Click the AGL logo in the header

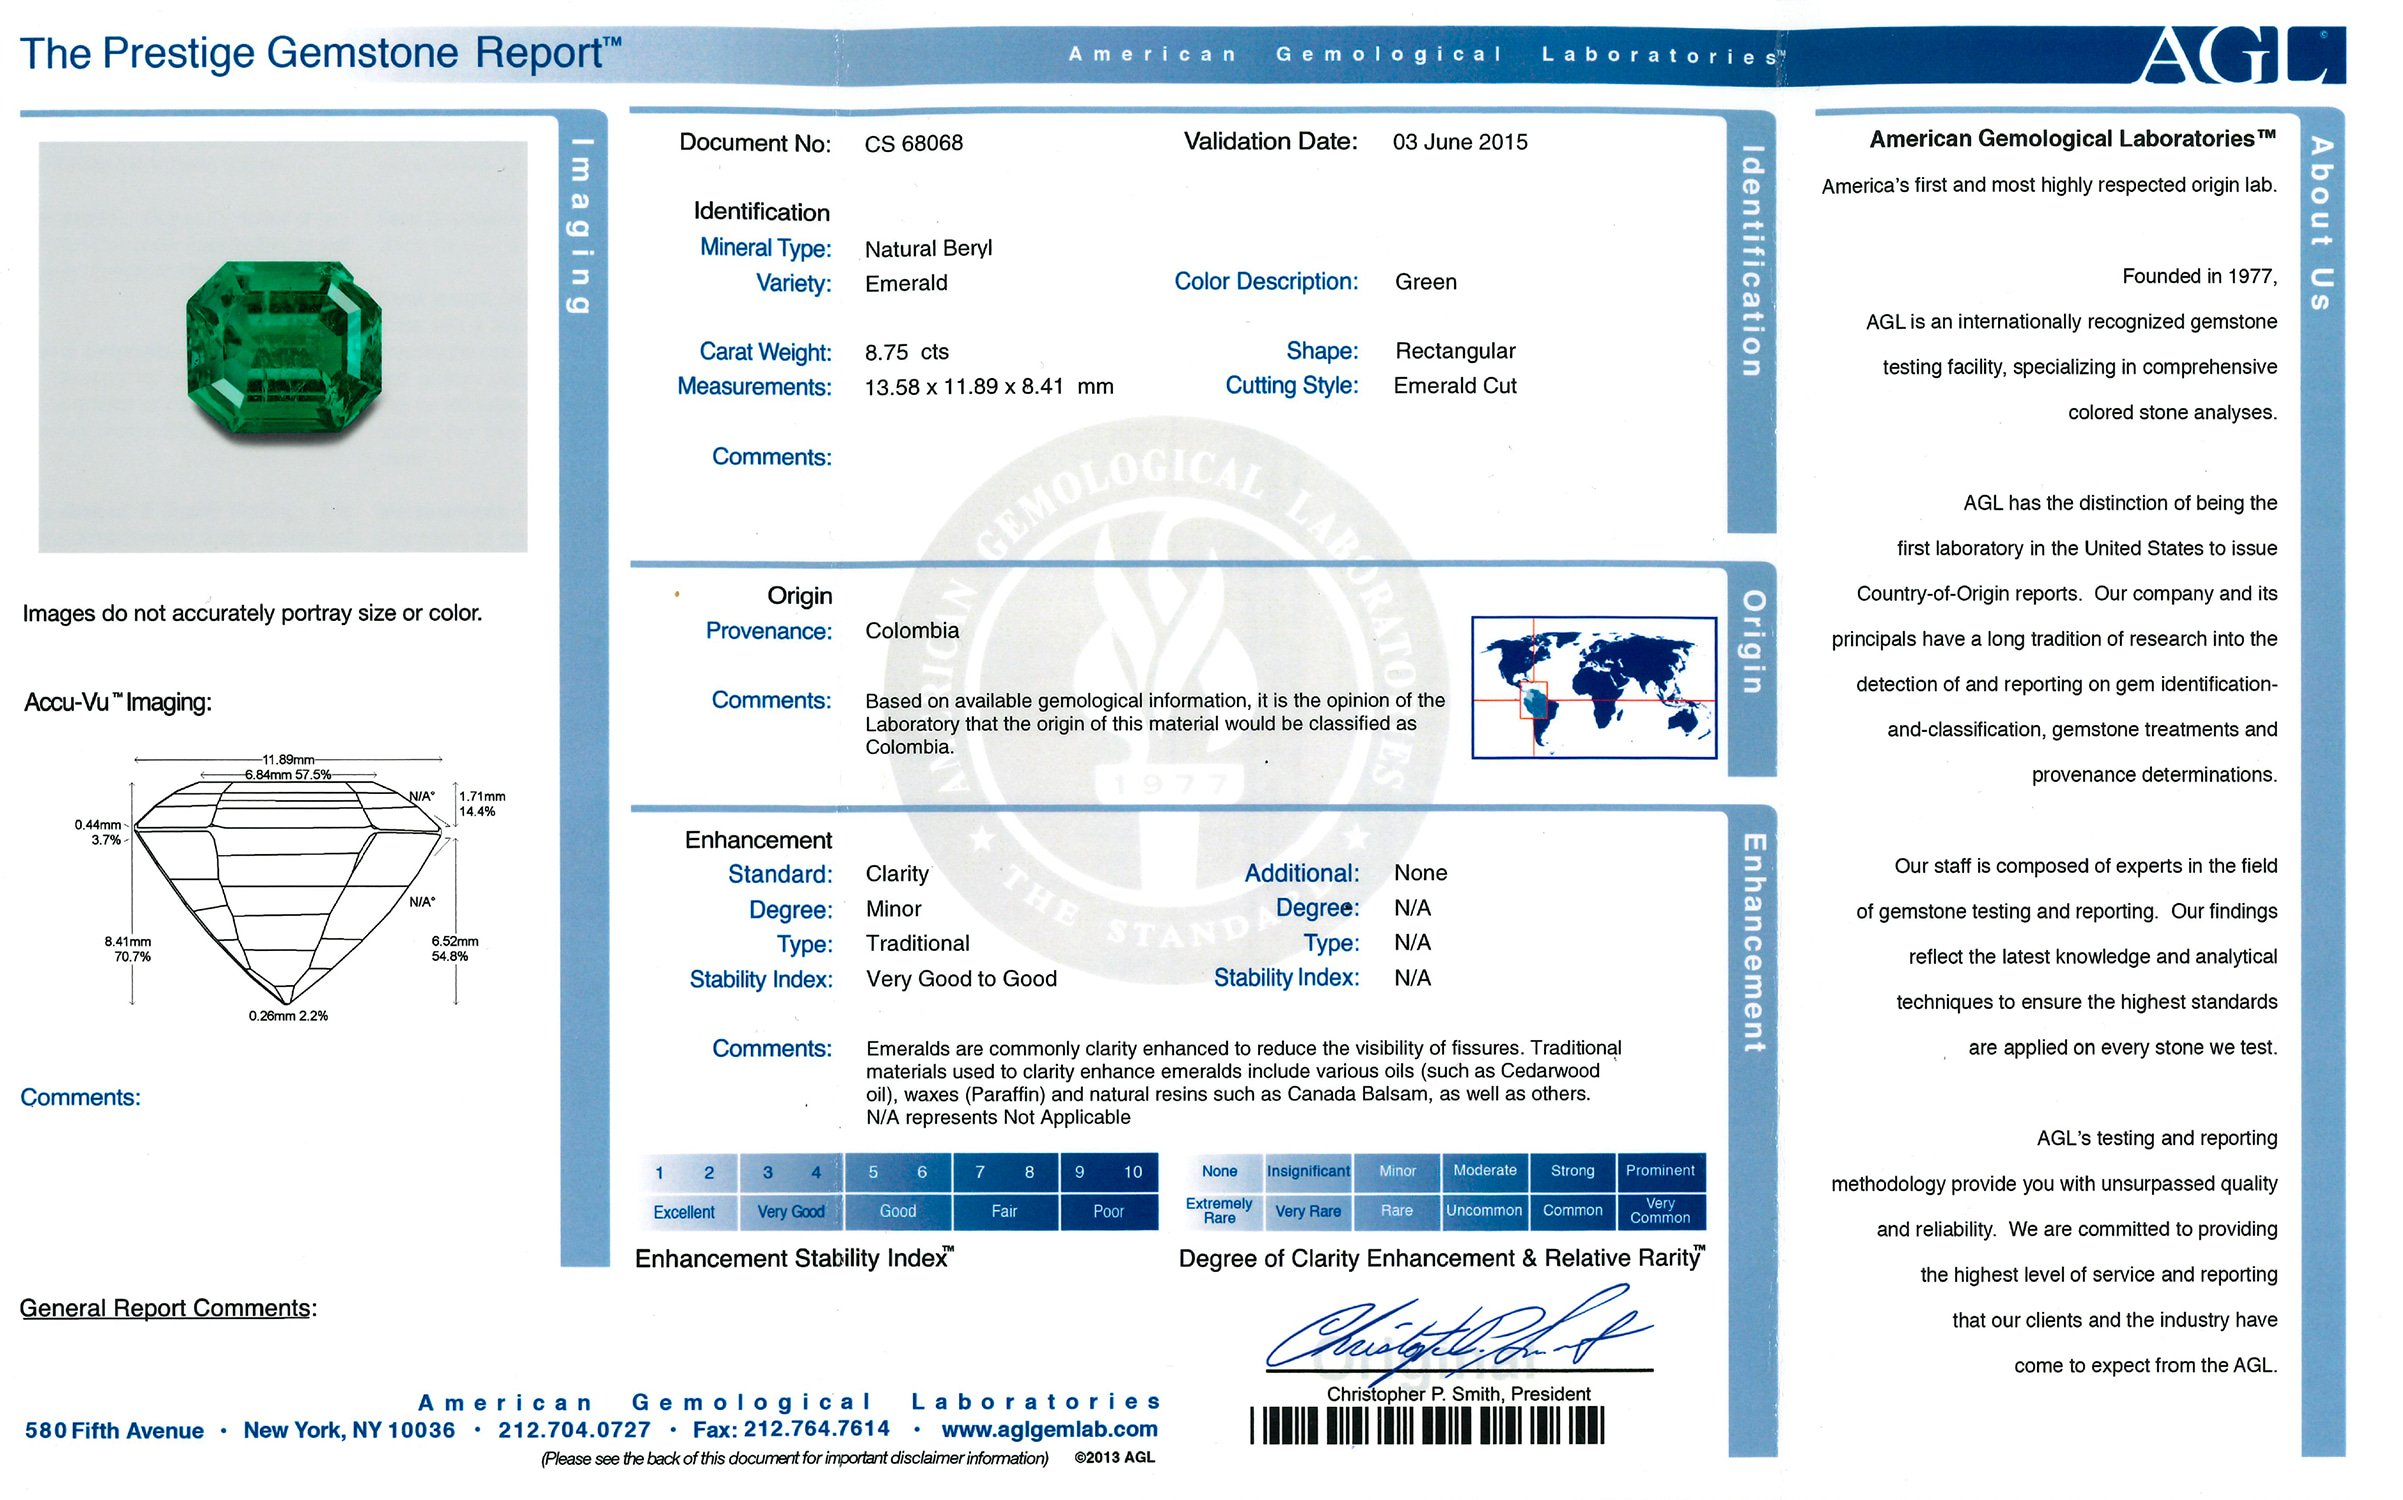(x=2242, y=55)
